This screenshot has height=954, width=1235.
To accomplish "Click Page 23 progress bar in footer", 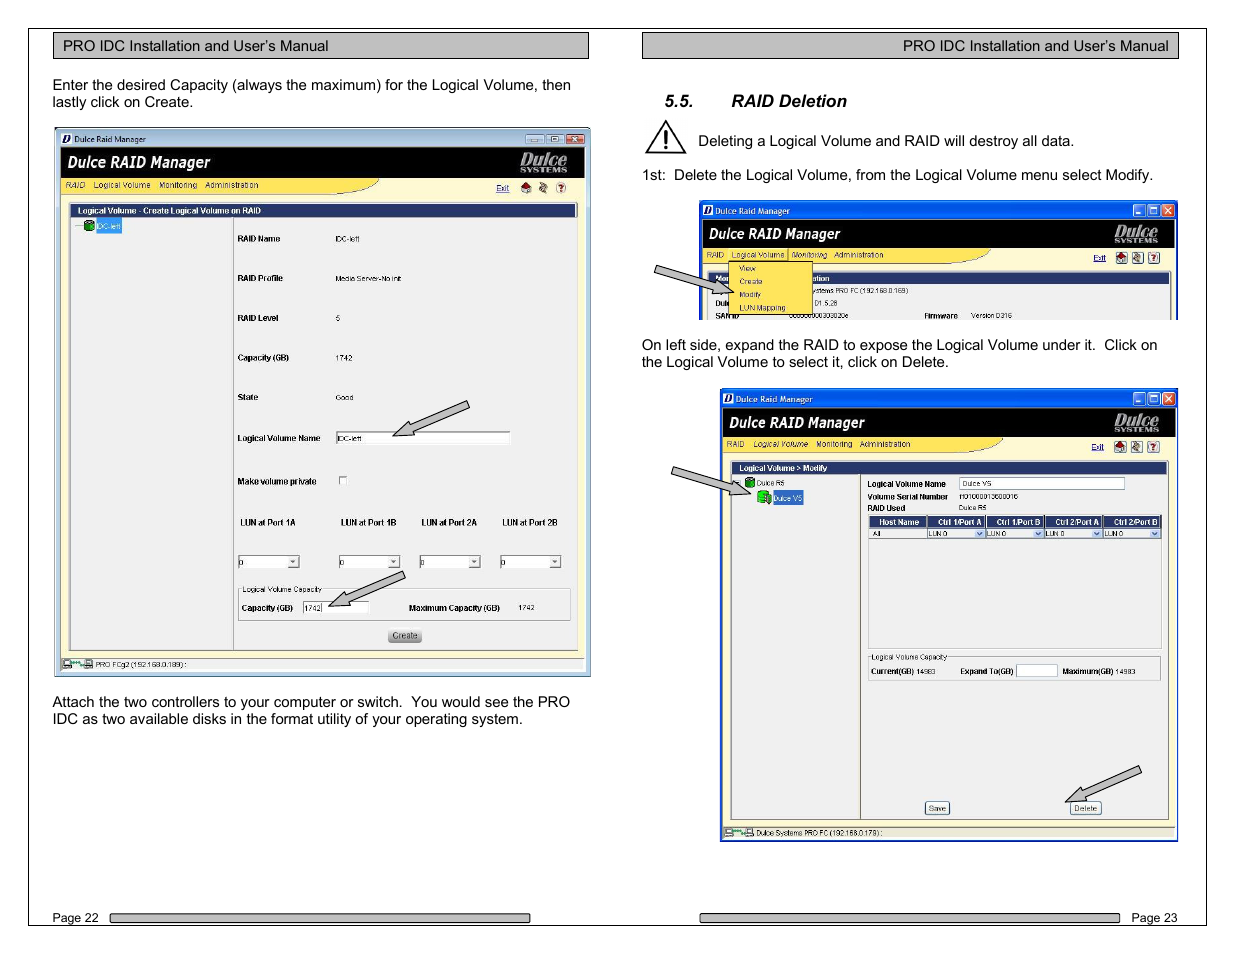I will click(x=910, y=918).
